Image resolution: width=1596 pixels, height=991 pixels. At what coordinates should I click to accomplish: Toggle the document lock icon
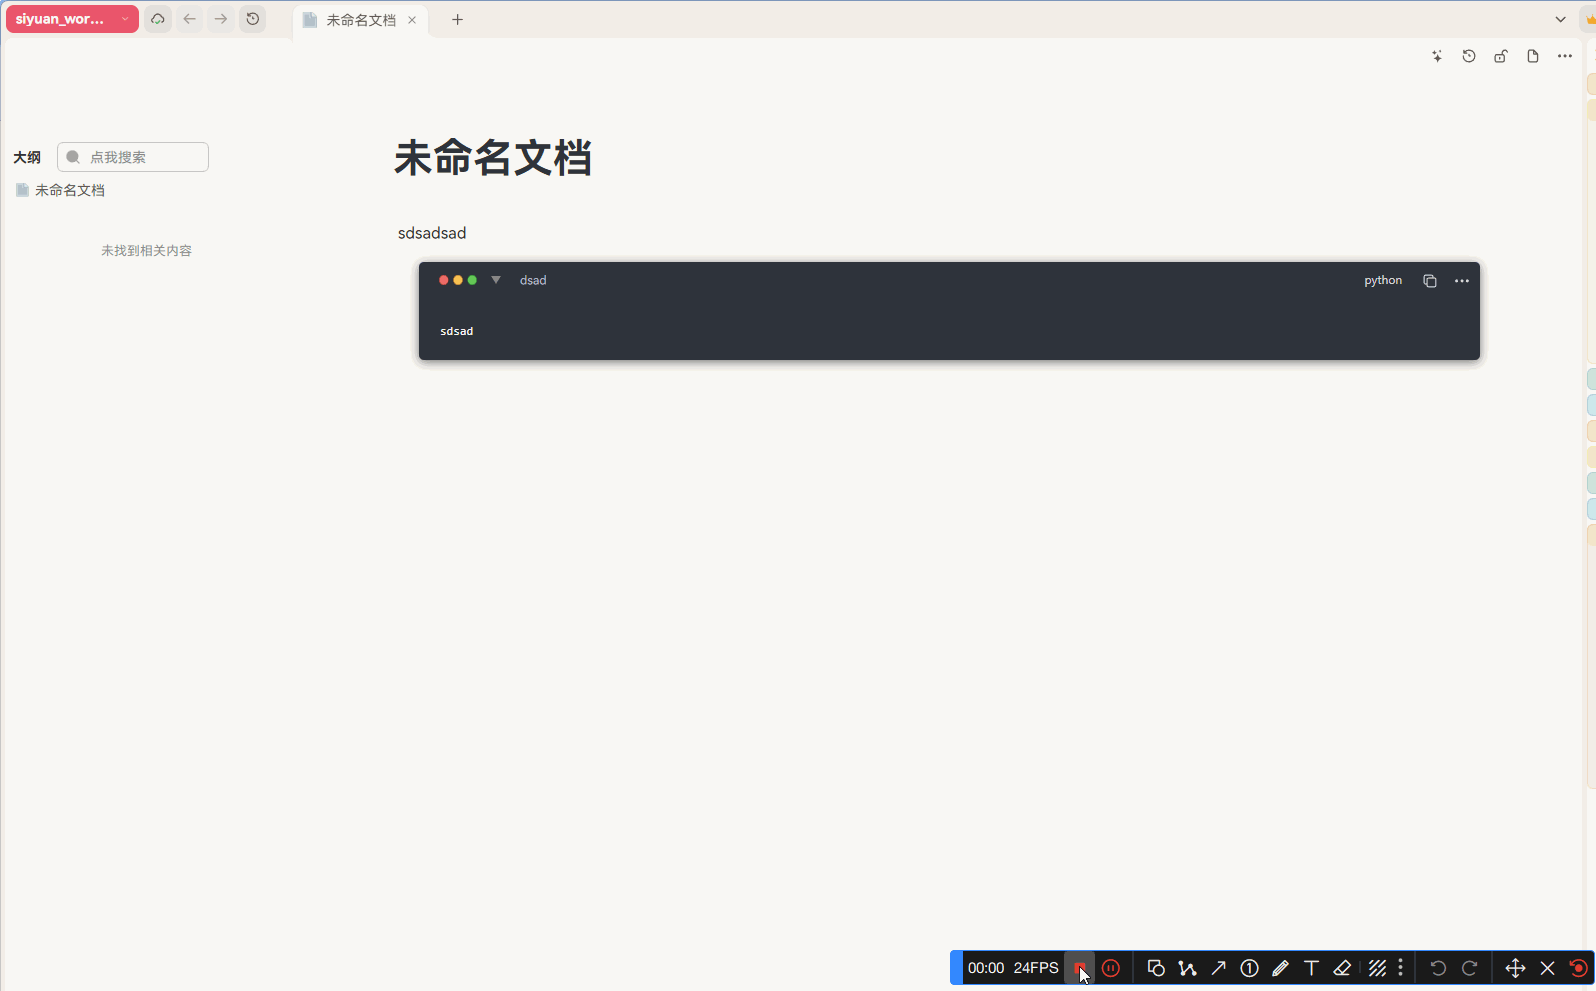pos(1501,56)
